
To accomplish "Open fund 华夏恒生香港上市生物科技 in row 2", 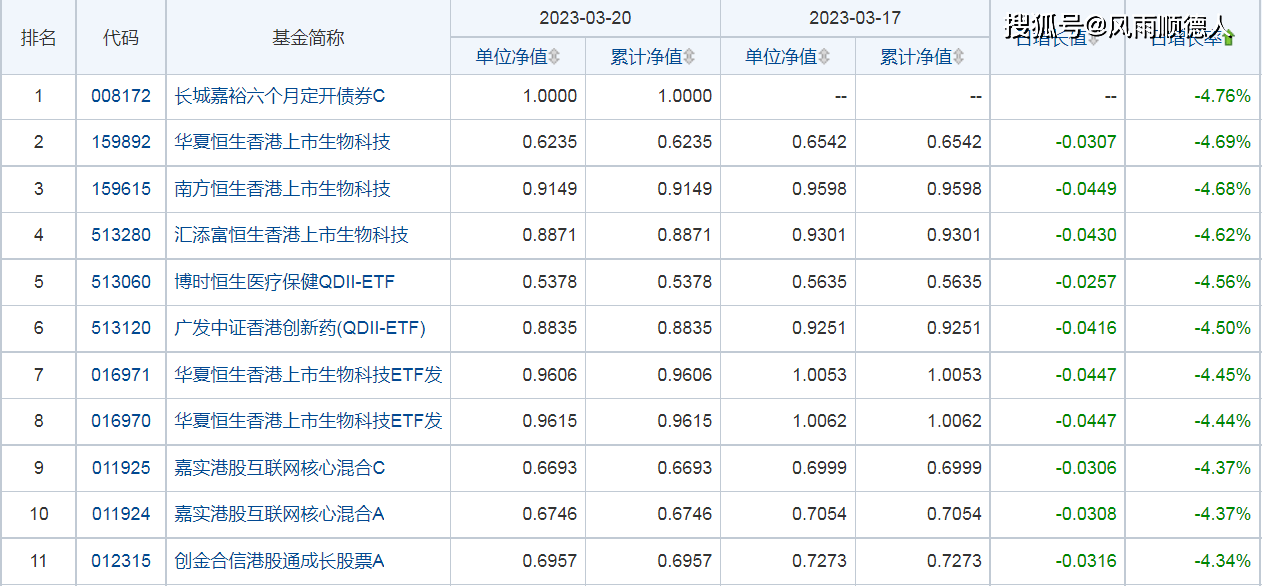I will [282, 142].
